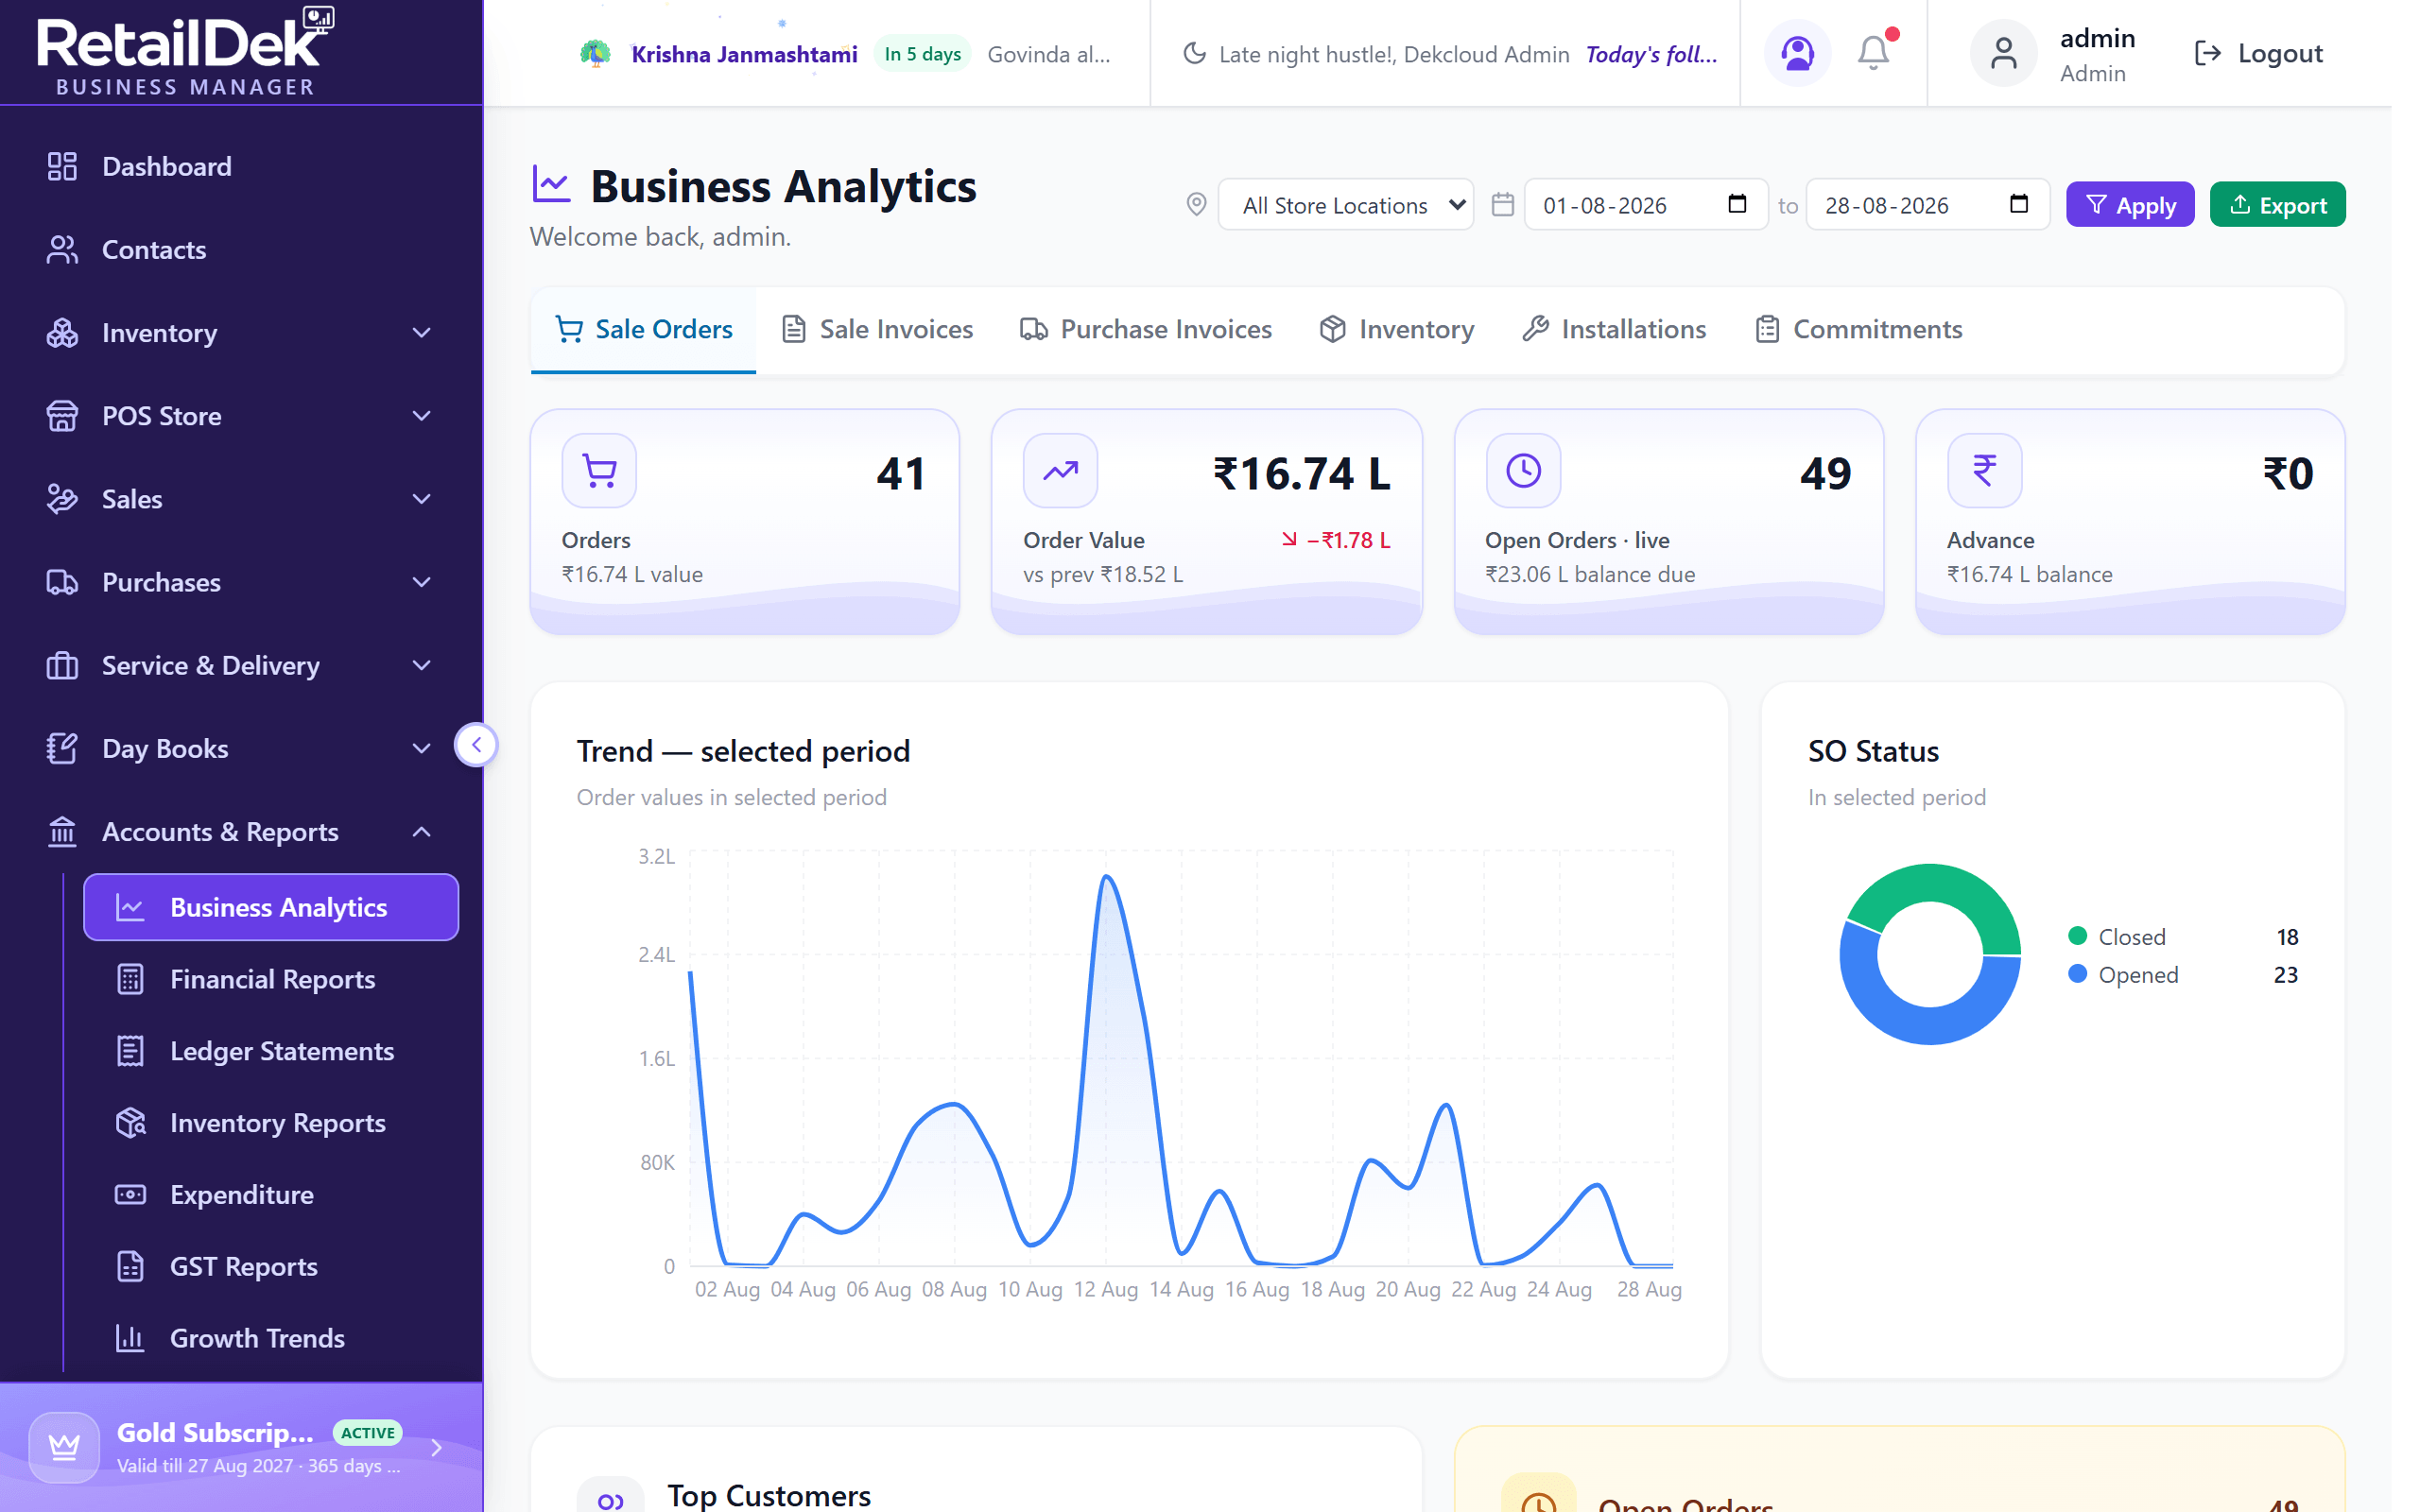Screen dimensions: 2420x1512
Task: Open the All Store Locations dropdown
Action: click(1345, 204)
